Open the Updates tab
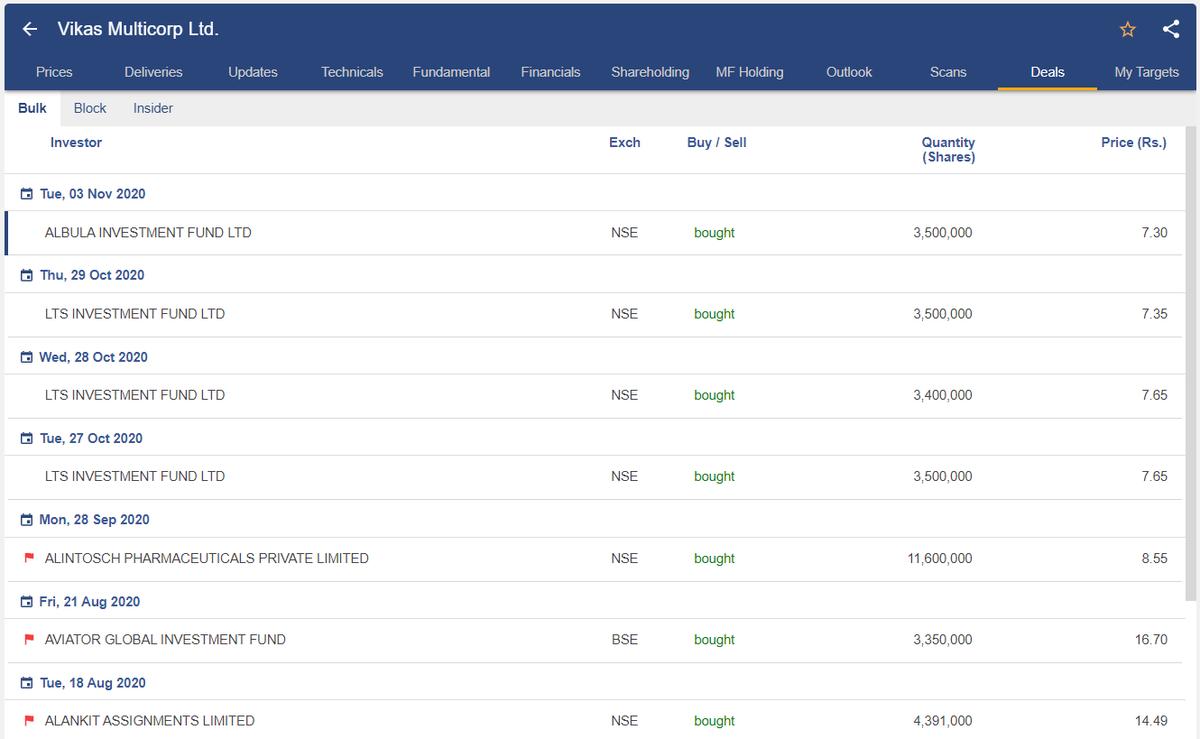The image size is (1200, 739). [253, 72]
